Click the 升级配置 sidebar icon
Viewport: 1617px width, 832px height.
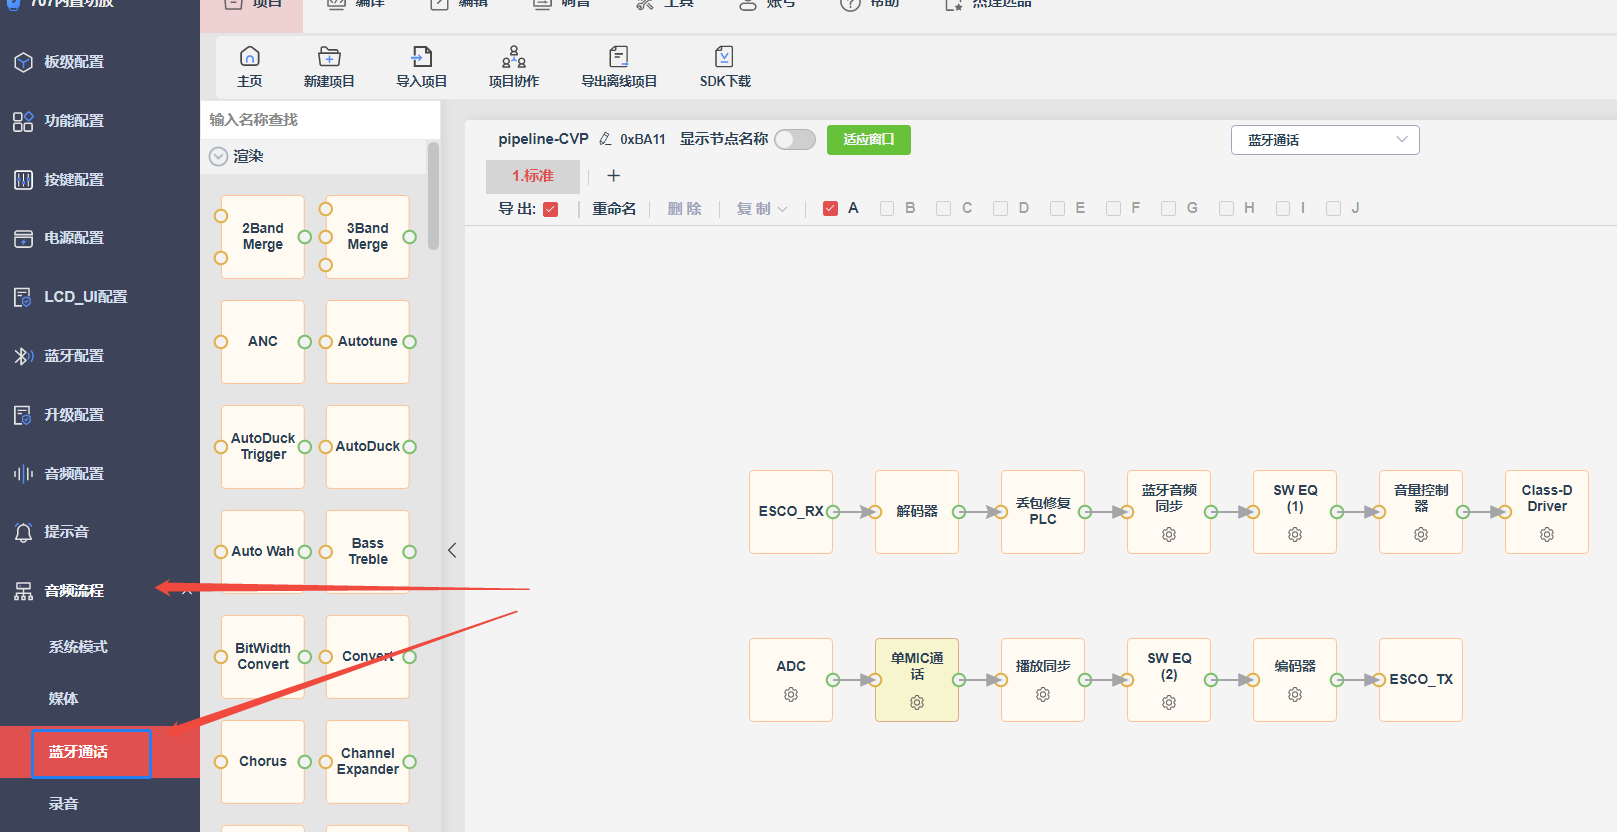pyautogui.click(x=23, y=415)
